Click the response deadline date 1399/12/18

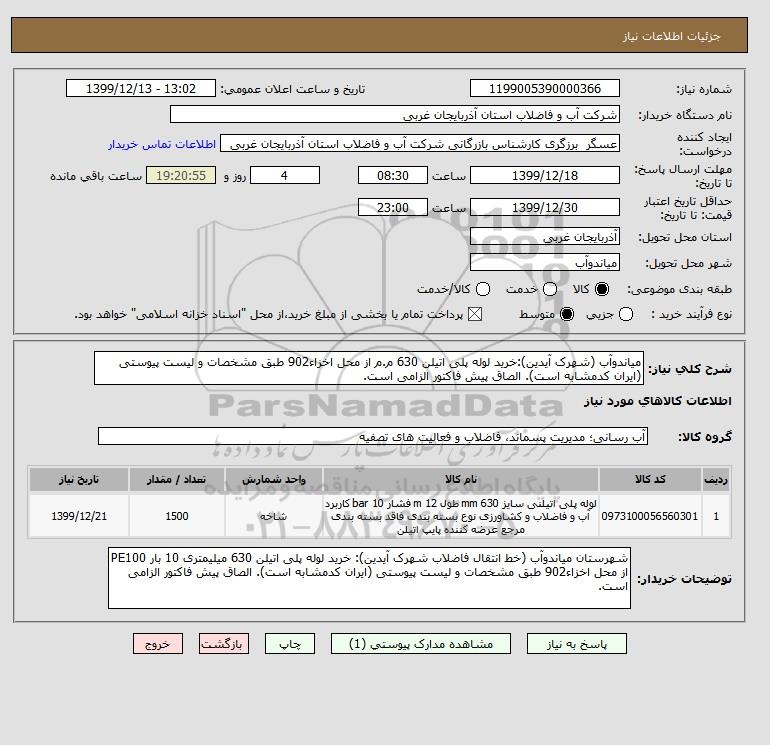tap(545, 175)
